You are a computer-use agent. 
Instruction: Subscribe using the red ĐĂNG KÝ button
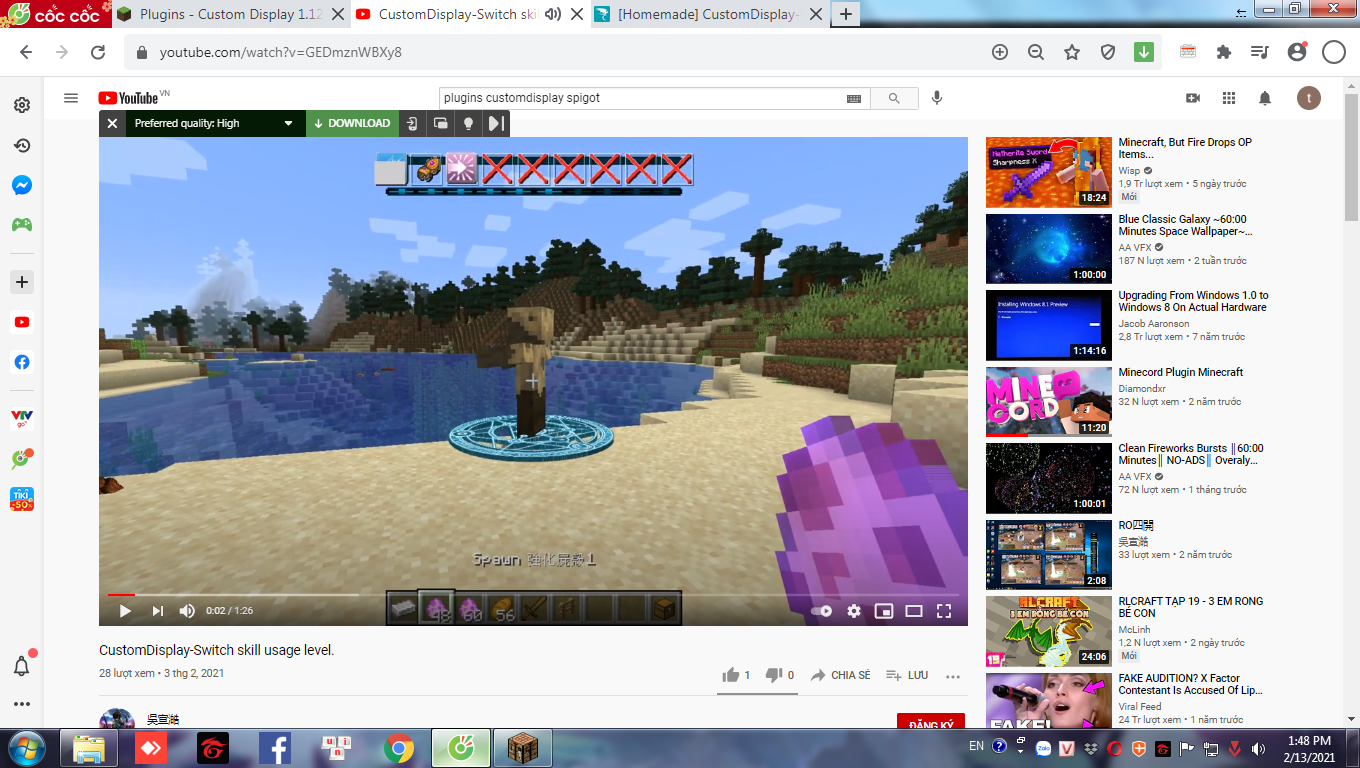point(931,721)
